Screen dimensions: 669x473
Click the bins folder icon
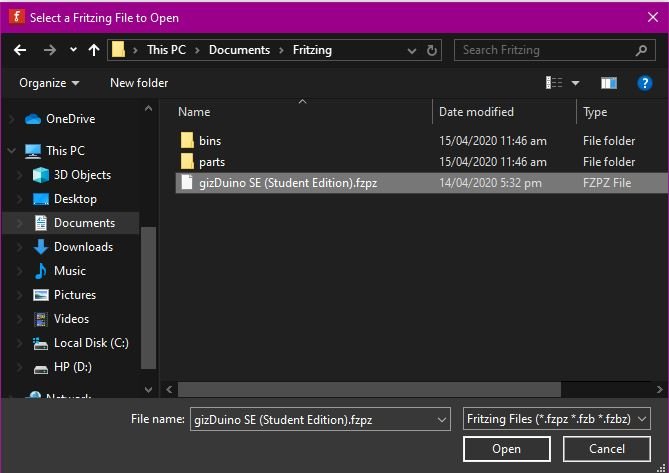(x=187, y=140)
